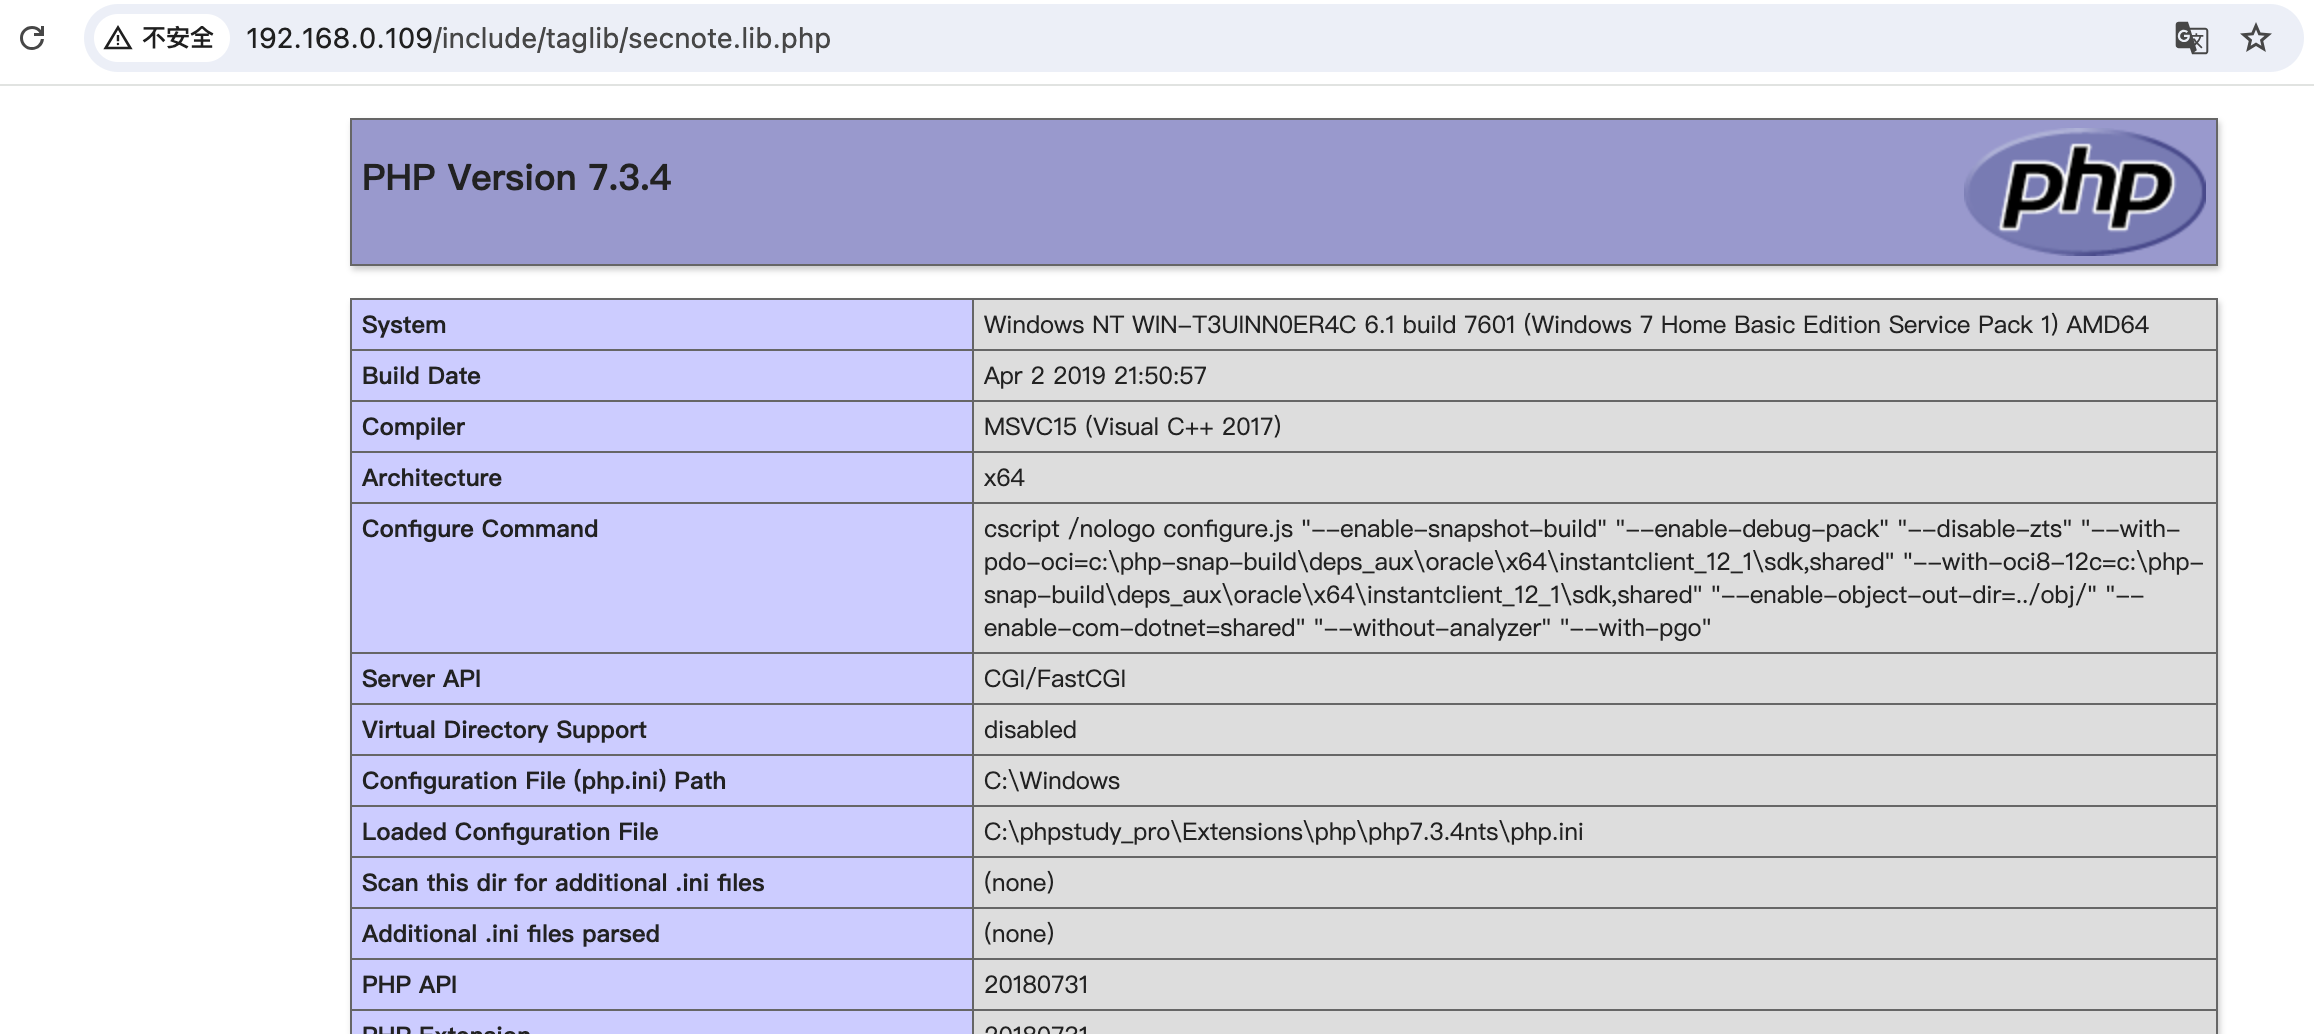This screenshot has width=2314, height=1034.
Task: Click the disabled Virtual Directory Support value
Action: (x=1029, y=729)
